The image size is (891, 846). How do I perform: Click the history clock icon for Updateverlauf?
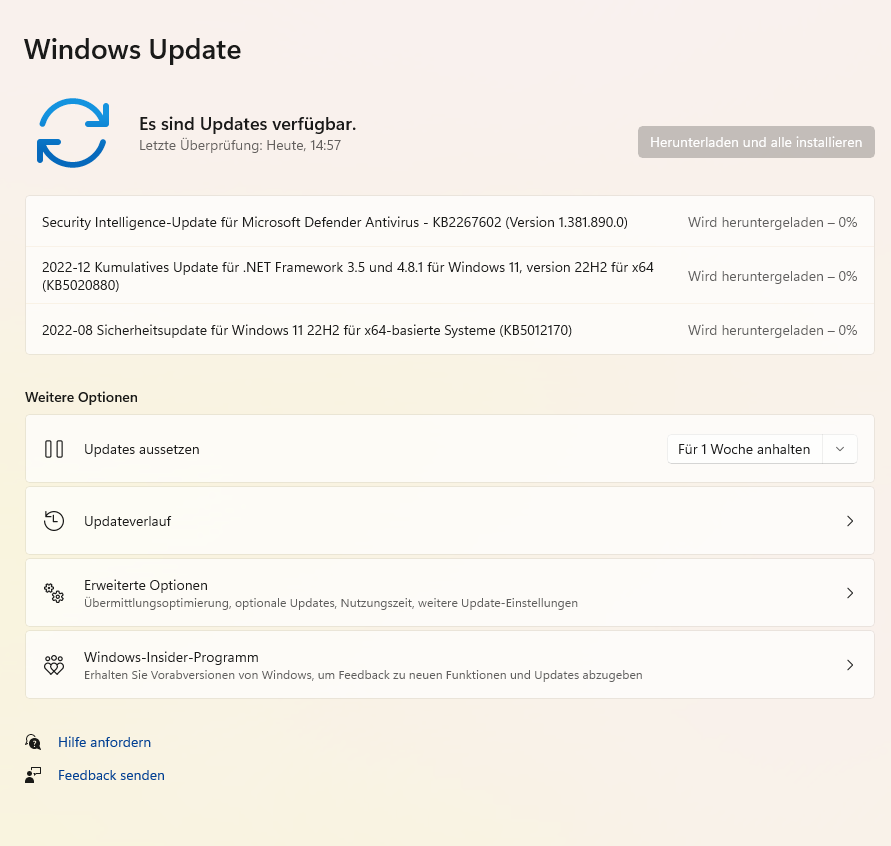point(54,521)
